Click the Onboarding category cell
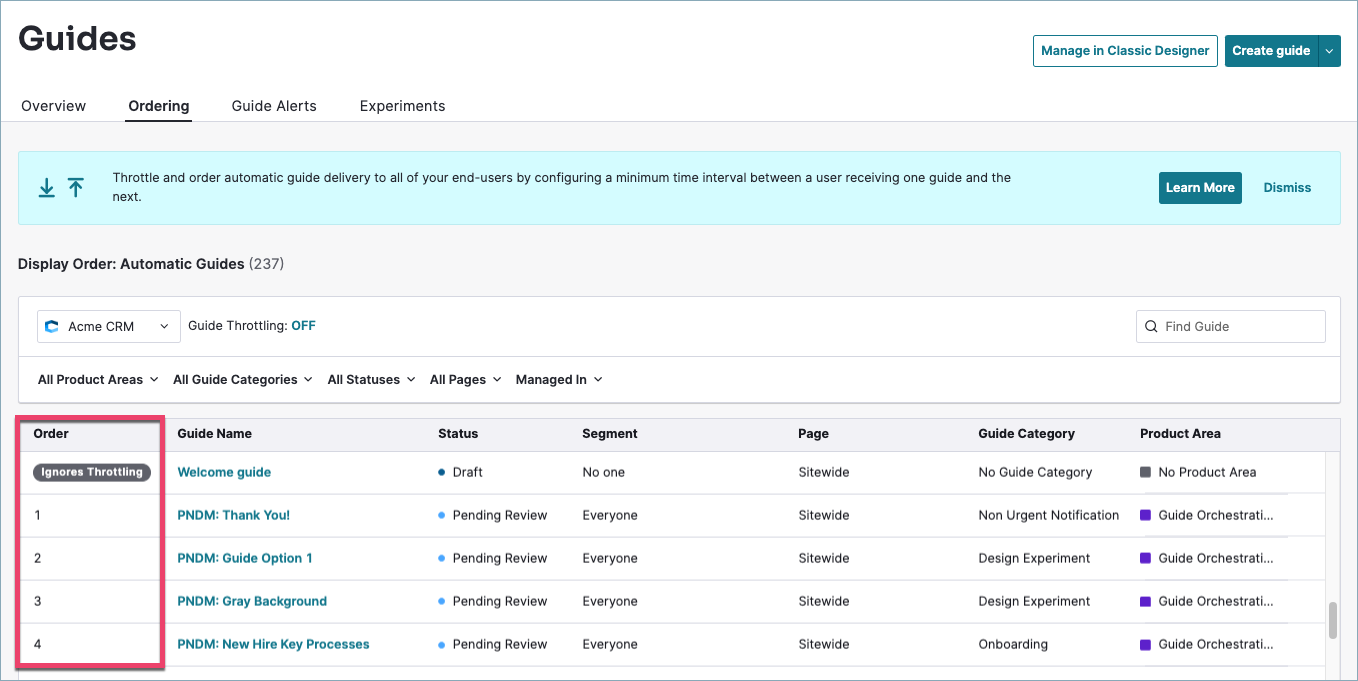 pos(1013,644)
